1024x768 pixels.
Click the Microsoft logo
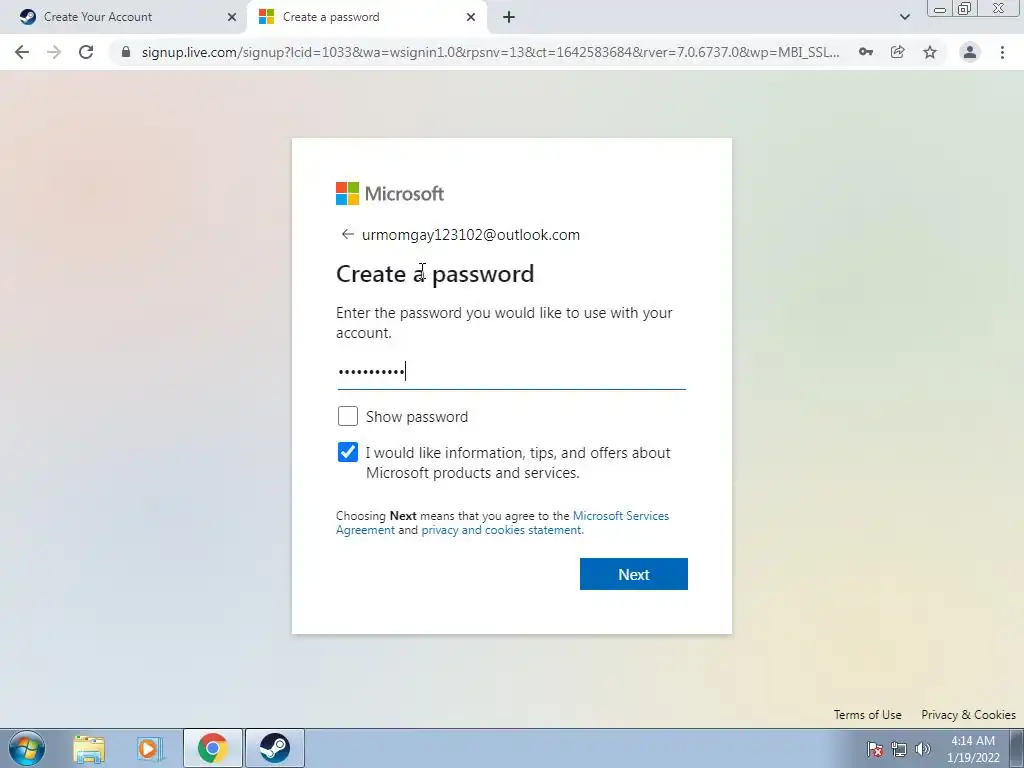click(x=390, y=193)
